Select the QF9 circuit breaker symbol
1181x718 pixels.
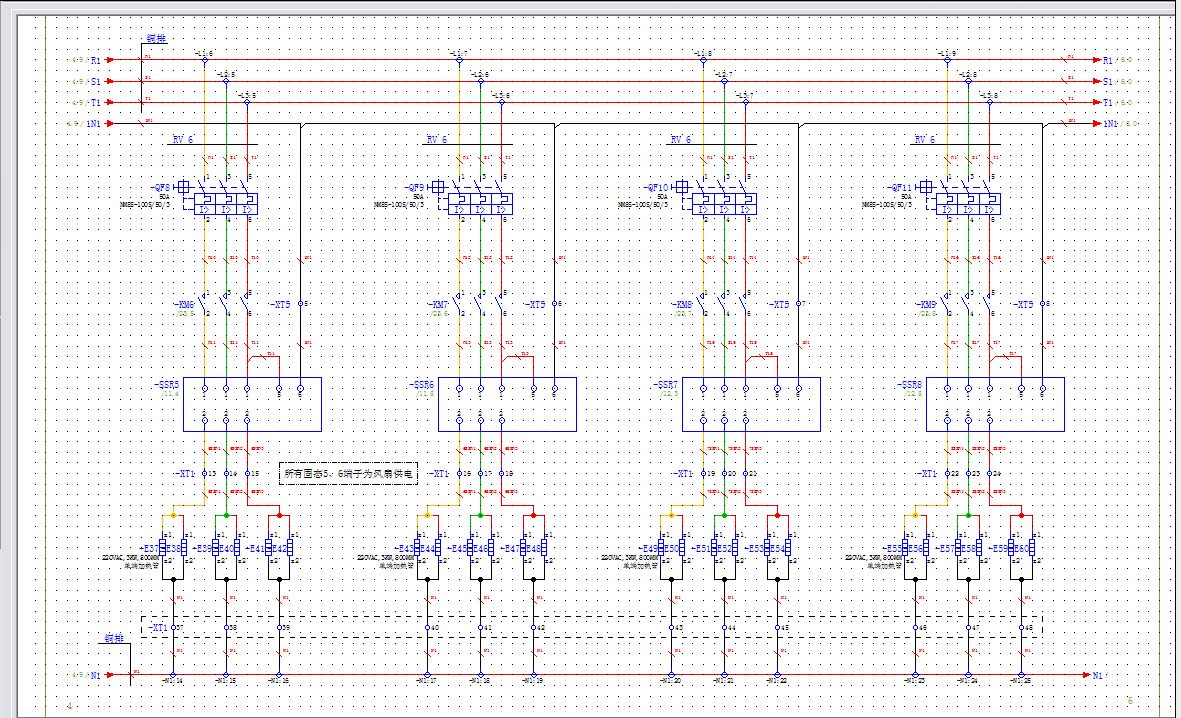[481, 204]
